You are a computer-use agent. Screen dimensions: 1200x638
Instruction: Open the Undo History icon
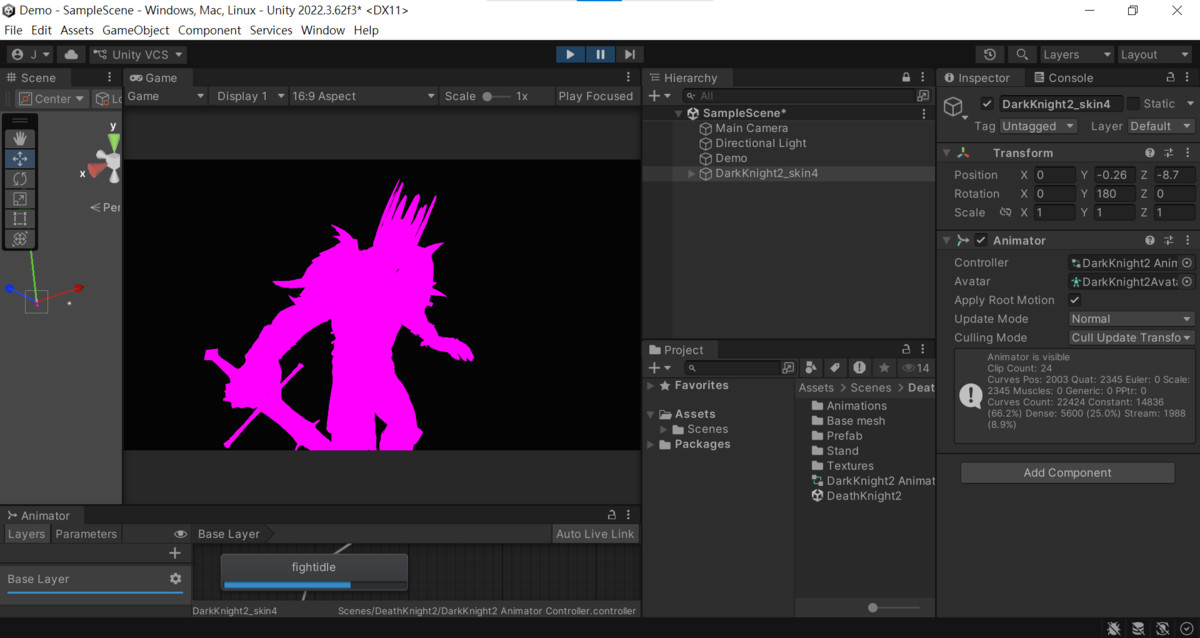pos(990,55)
